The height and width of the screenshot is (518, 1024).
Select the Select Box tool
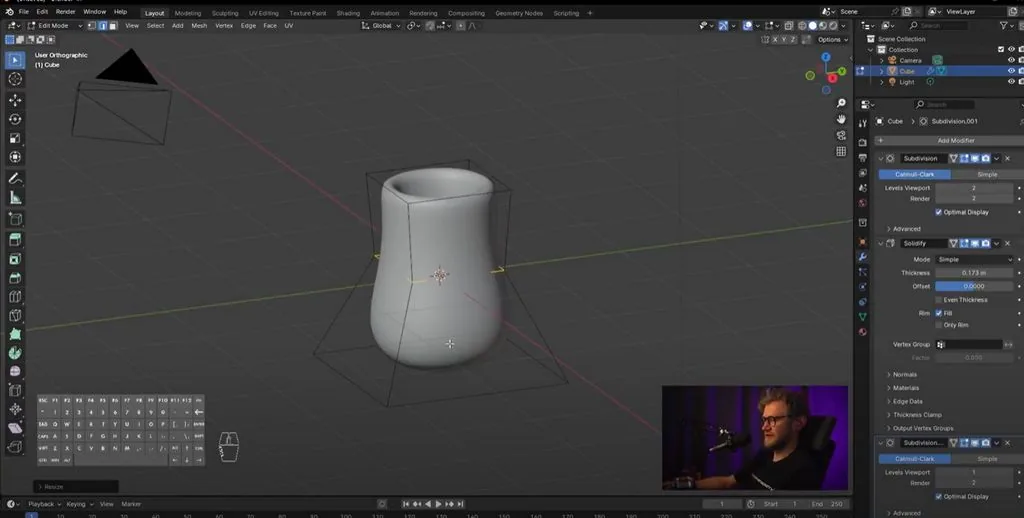click(x=15, y=60)
